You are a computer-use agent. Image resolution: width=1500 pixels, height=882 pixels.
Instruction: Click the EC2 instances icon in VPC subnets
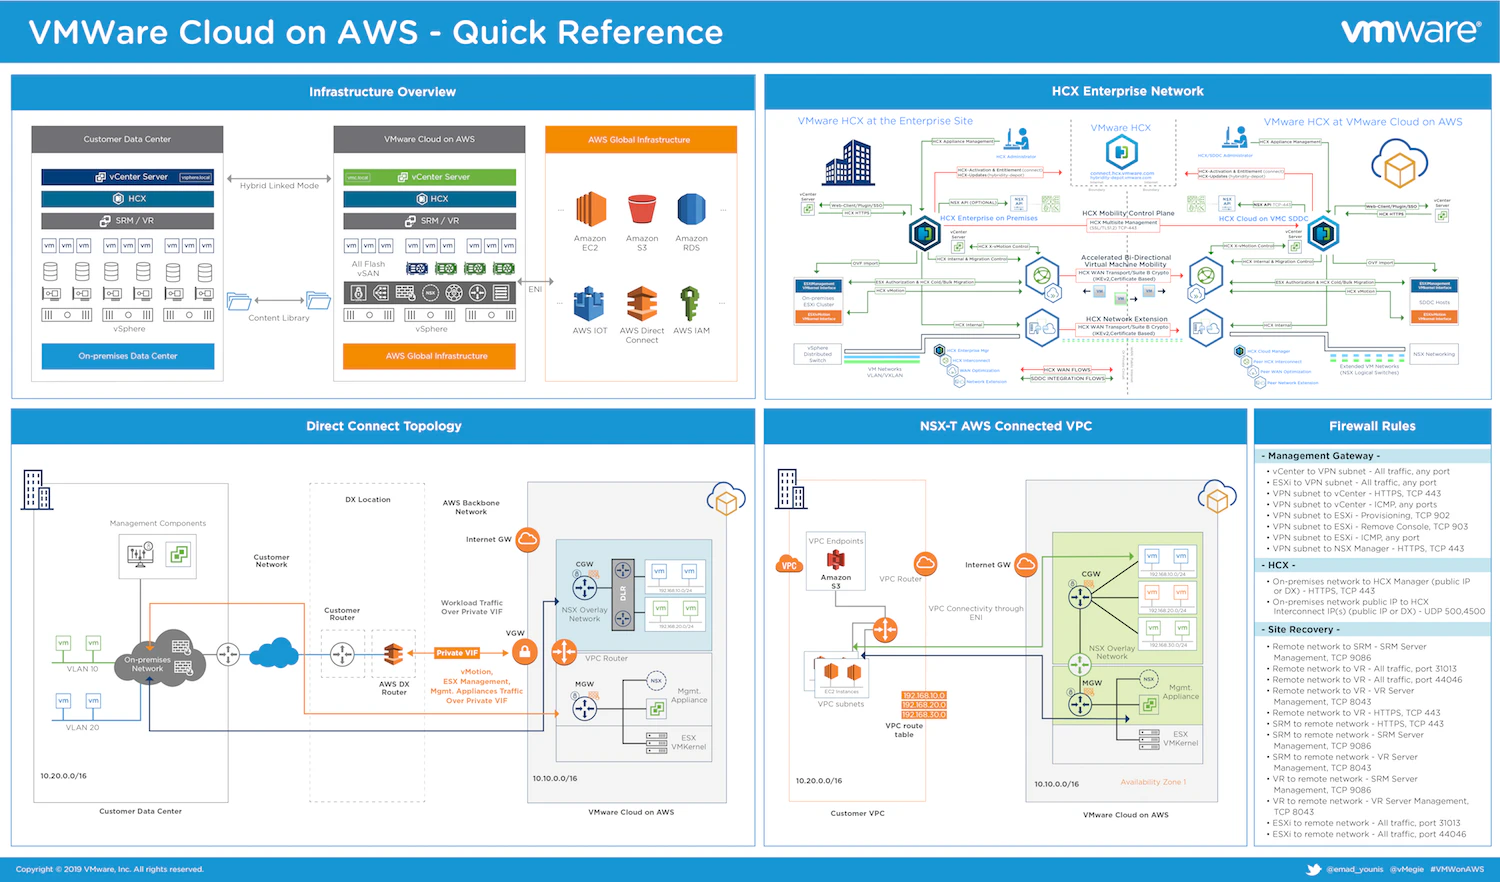[x=842, y=673]
